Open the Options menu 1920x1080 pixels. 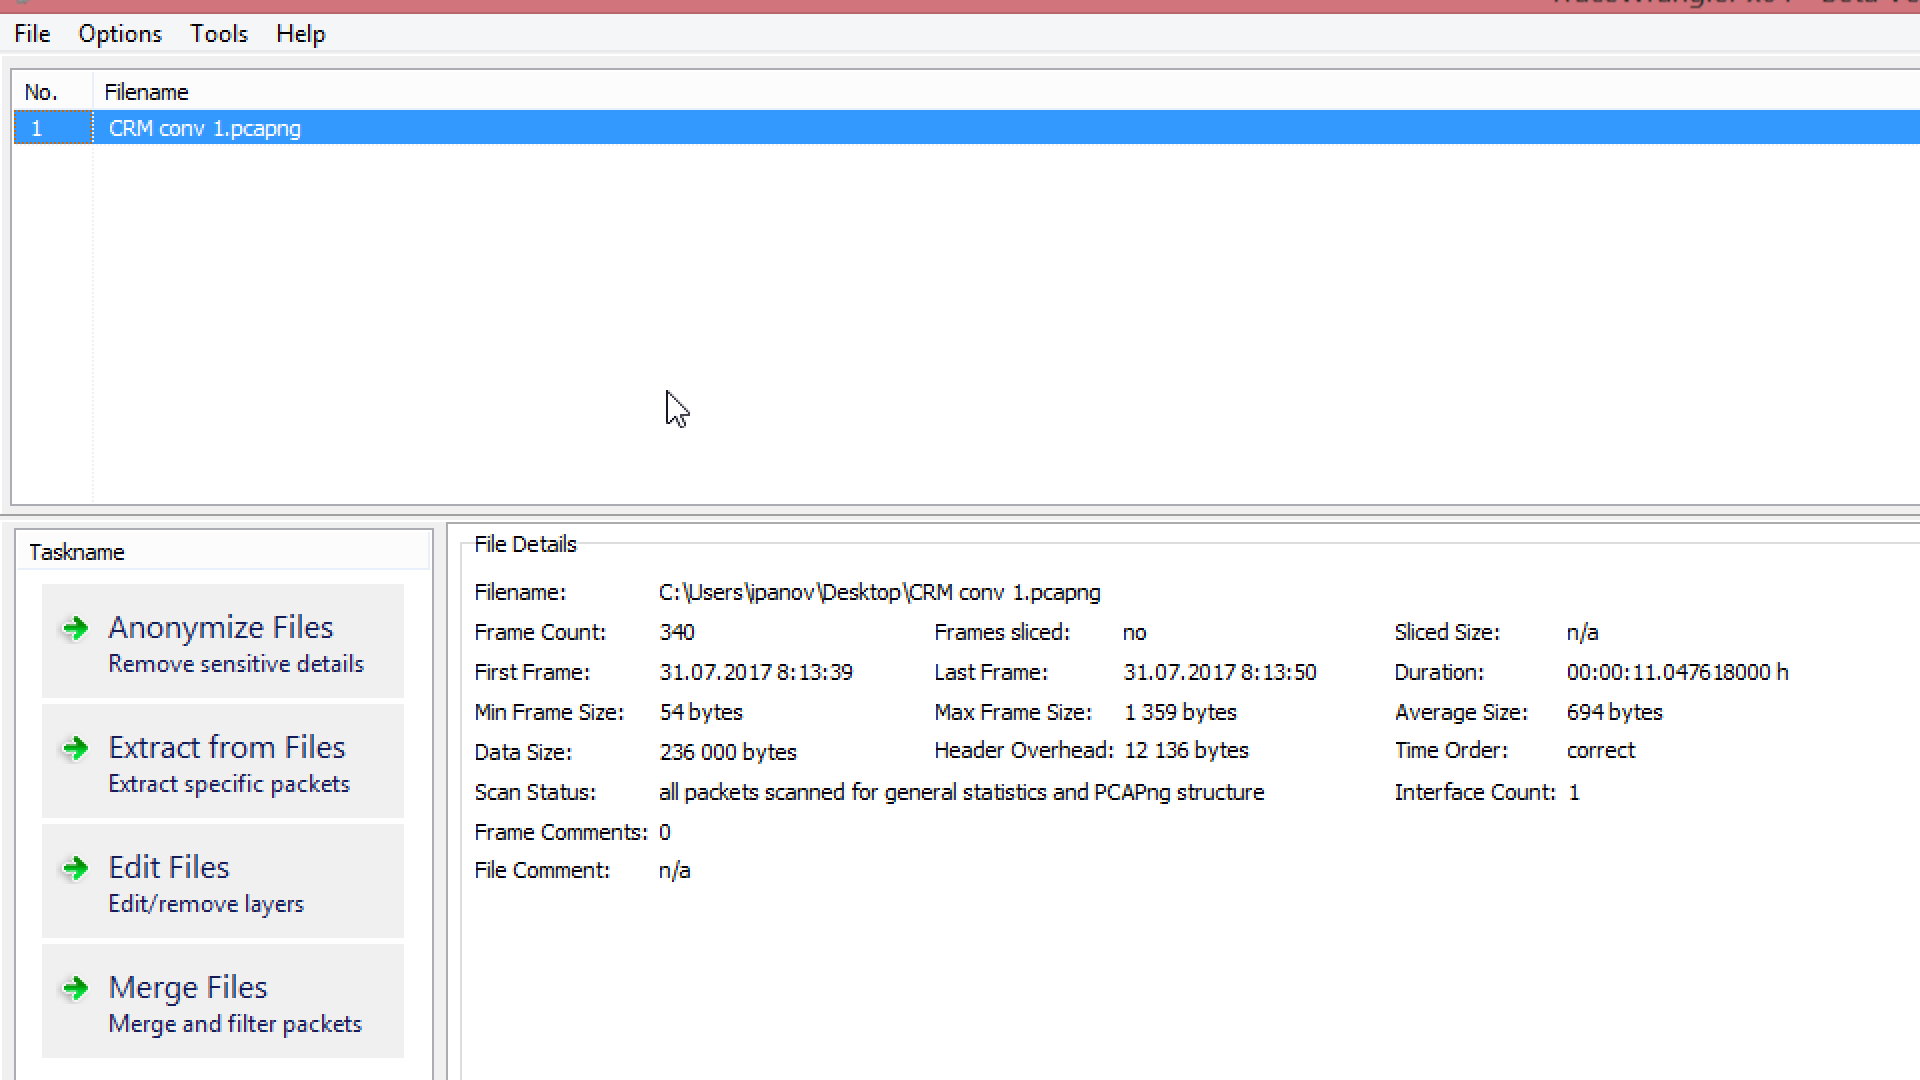120,34
